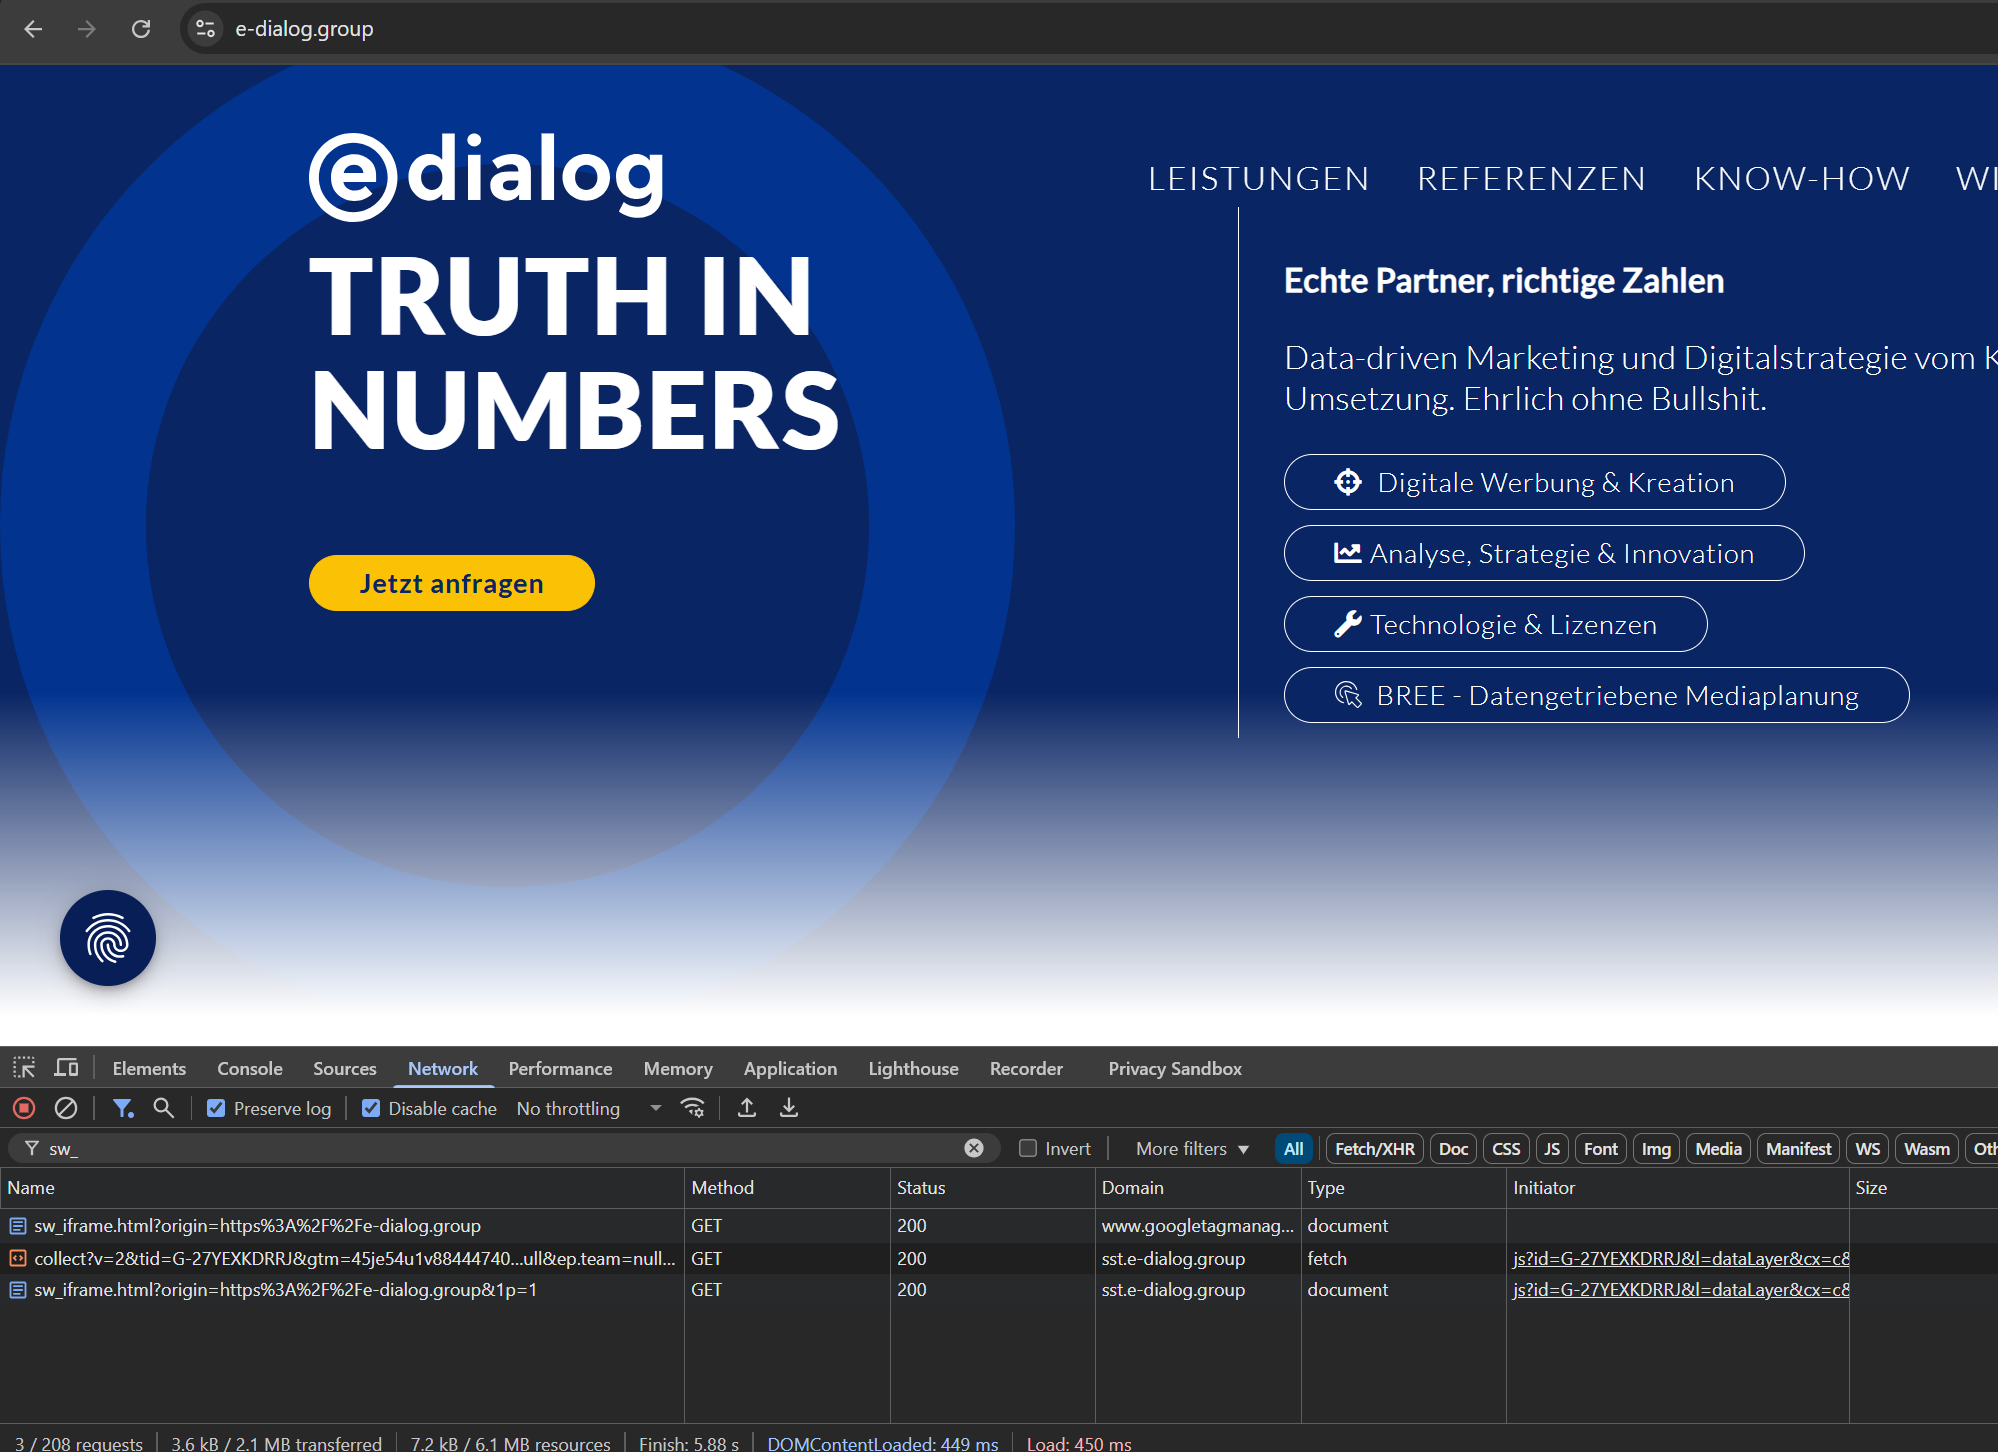The width and height of the screenshot is (1998, 1452).
Task: Uncheck the Disable cache checkbox
Action: coord(371,1108)
